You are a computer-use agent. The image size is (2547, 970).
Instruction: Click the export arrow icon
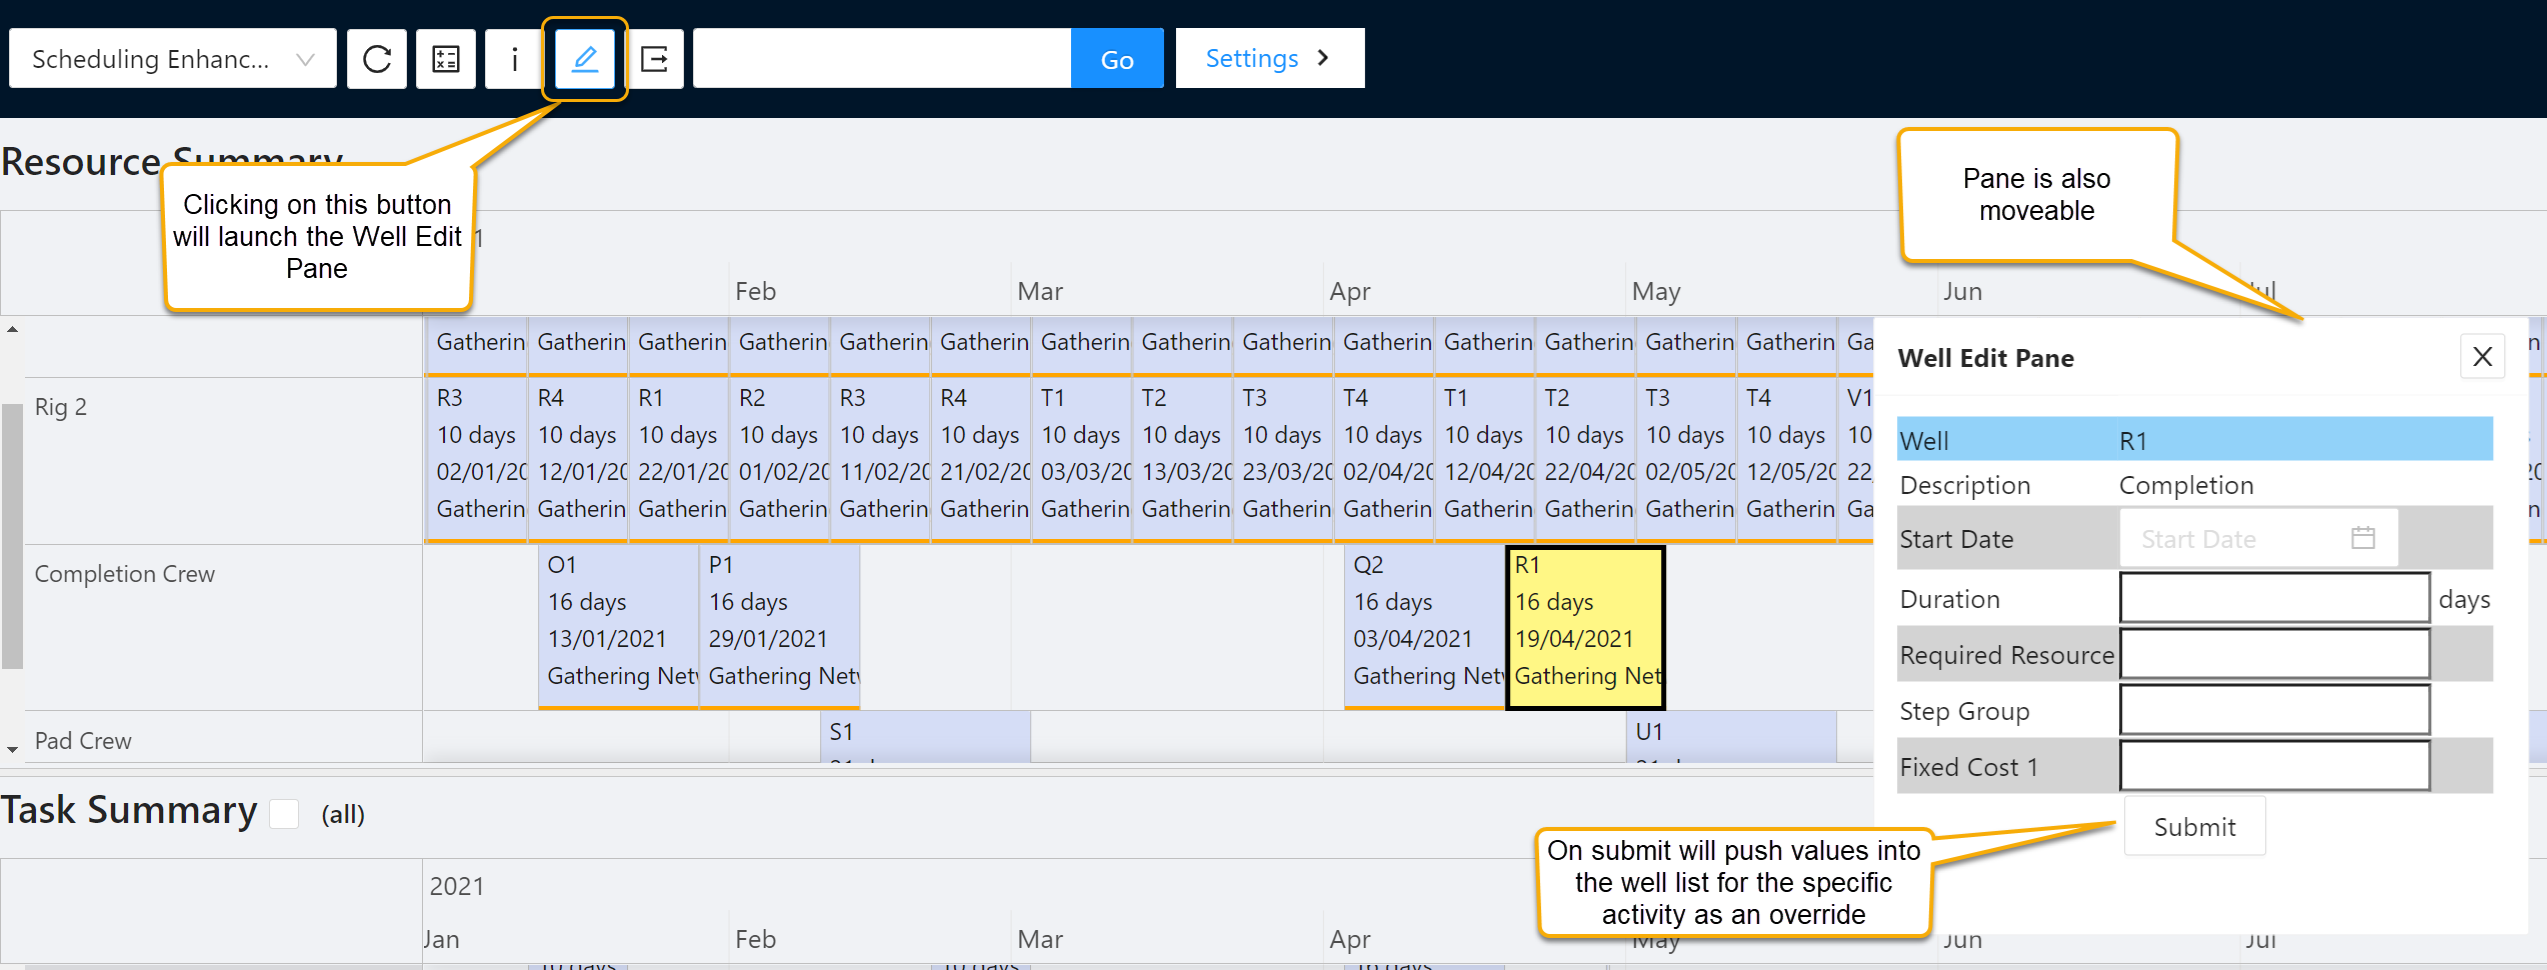[x=655, y=59]
